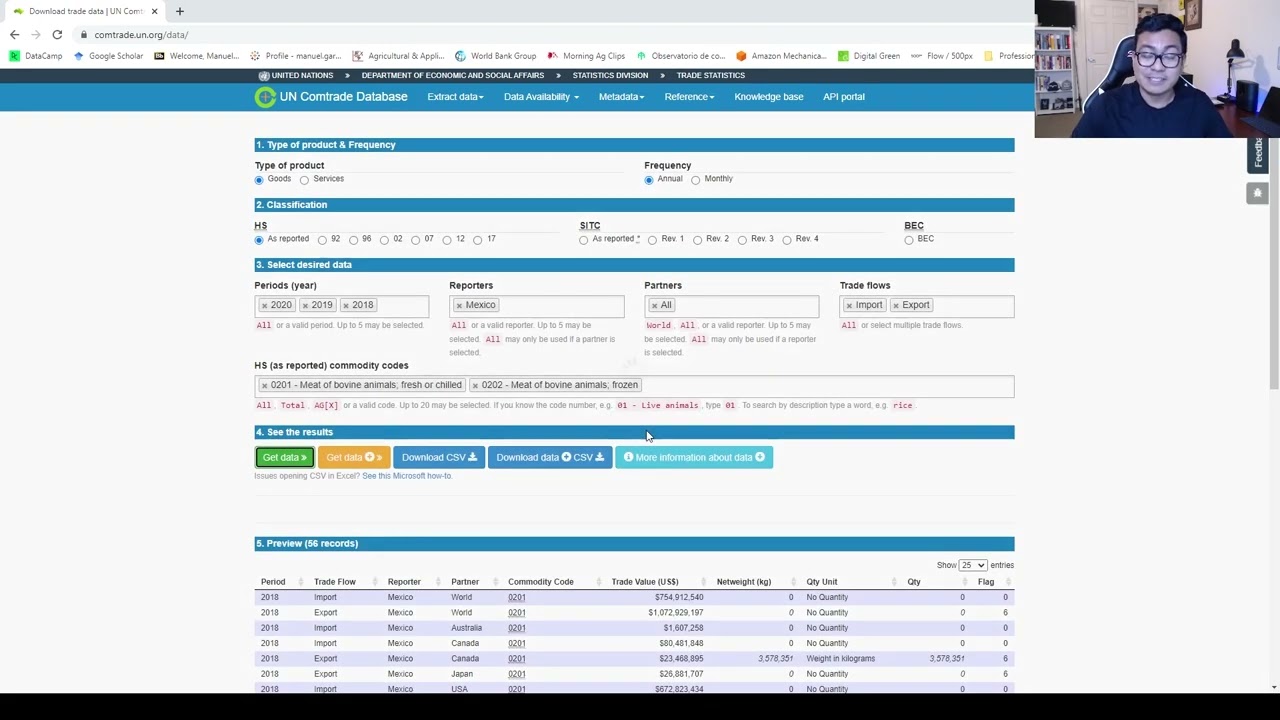The width and height of the screenshot is (1280, 720).
Task: Expand the Extract data menu
Action: click(455, 97)
